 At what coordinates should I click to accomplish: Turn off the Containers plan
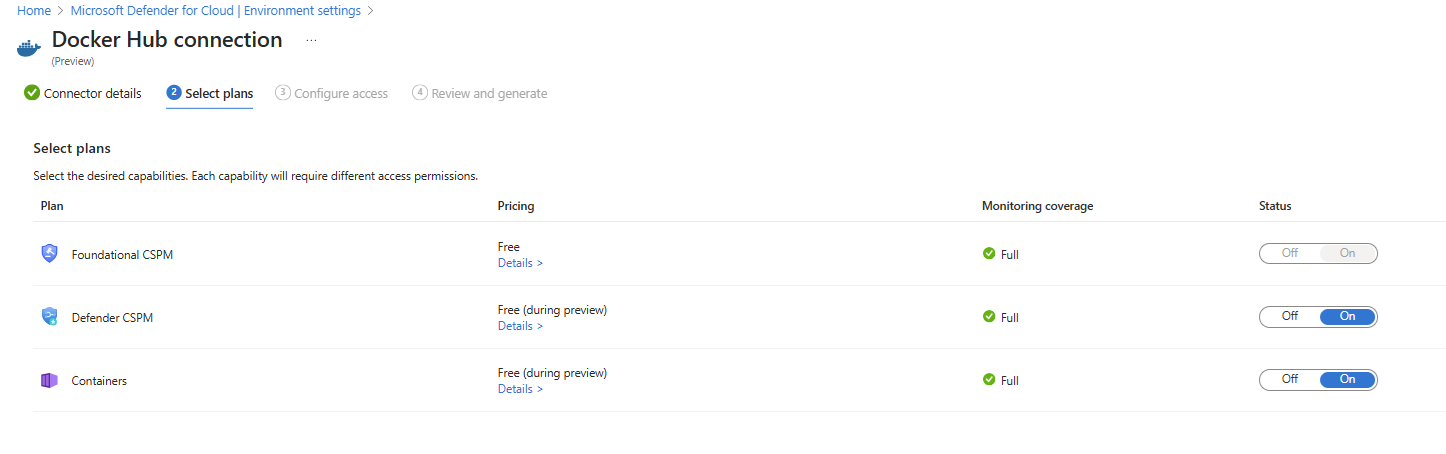pyautogui.click(x=1290, y=380)
